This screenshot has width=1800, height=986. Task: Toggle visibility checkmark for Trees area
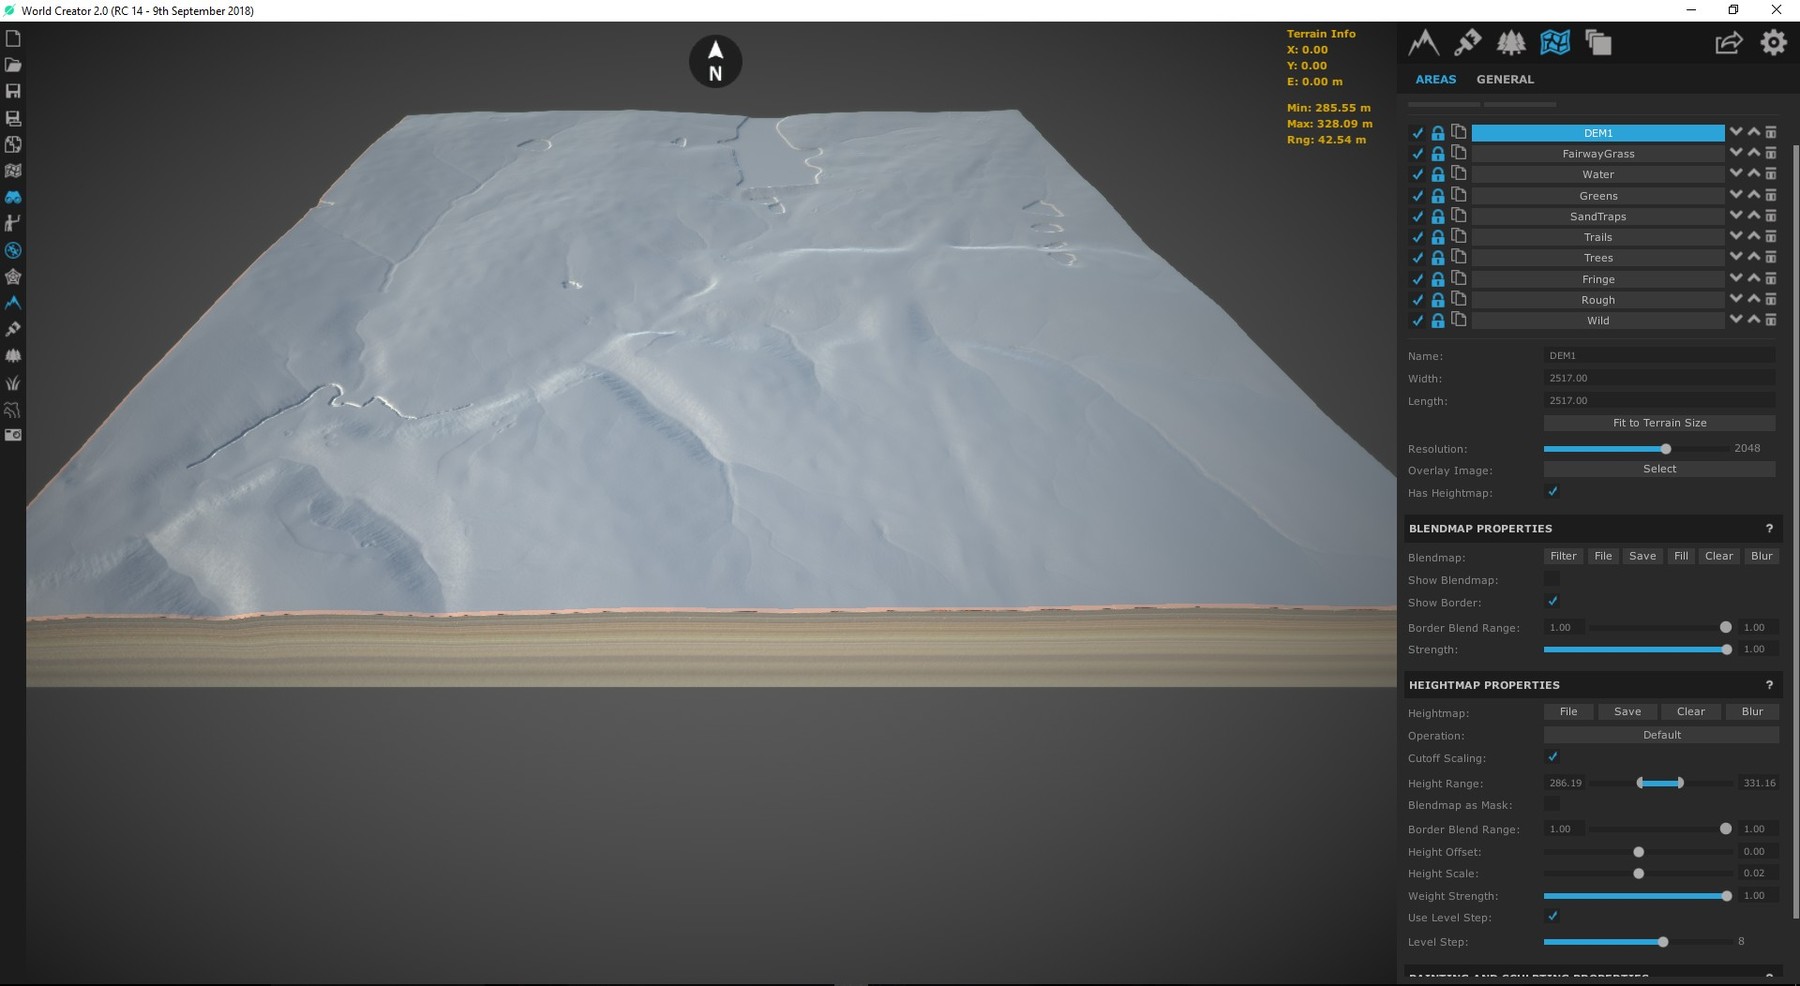click(x=1417, y=258)
